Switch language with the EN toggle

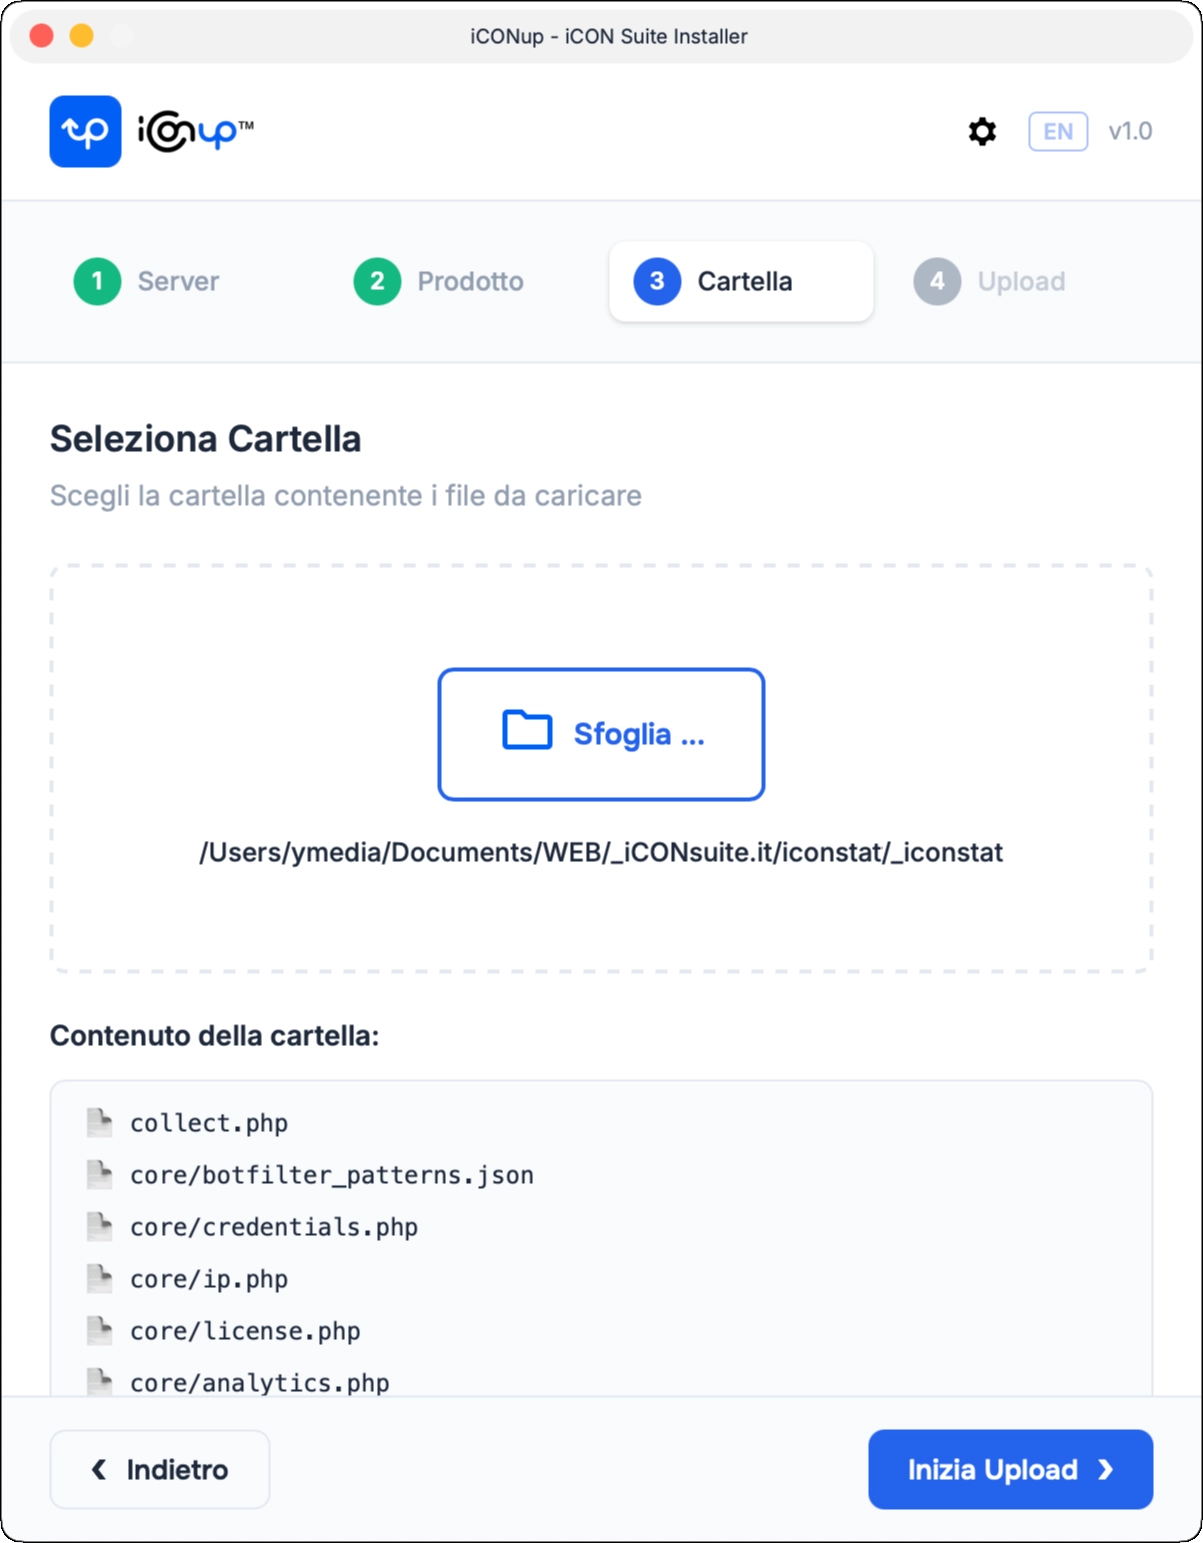point(1058,131)
